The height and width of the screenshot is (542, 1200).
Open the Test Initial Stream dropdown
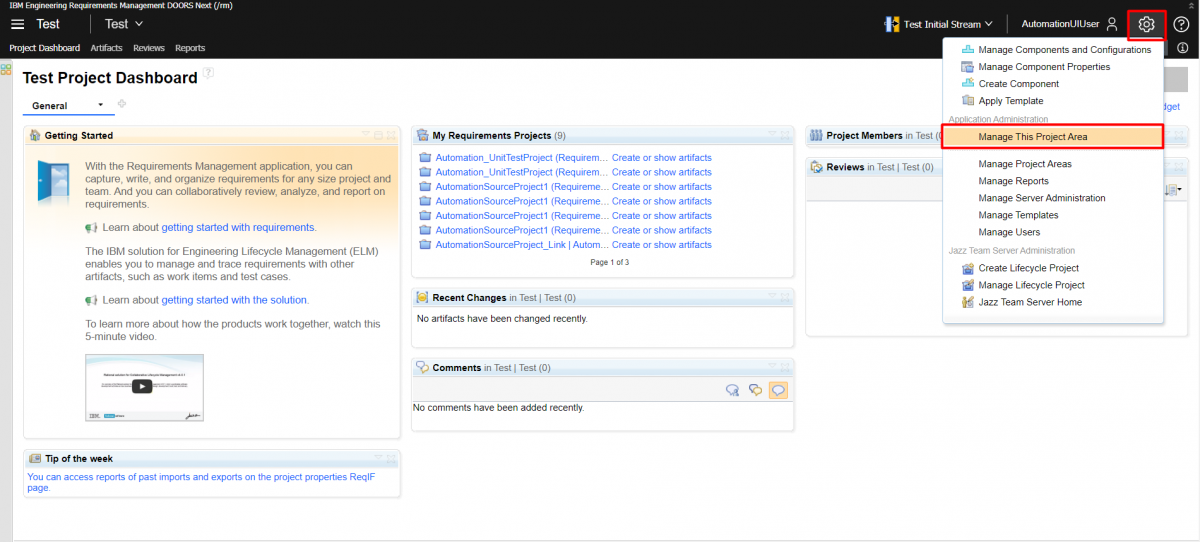[x=940, y=24]
